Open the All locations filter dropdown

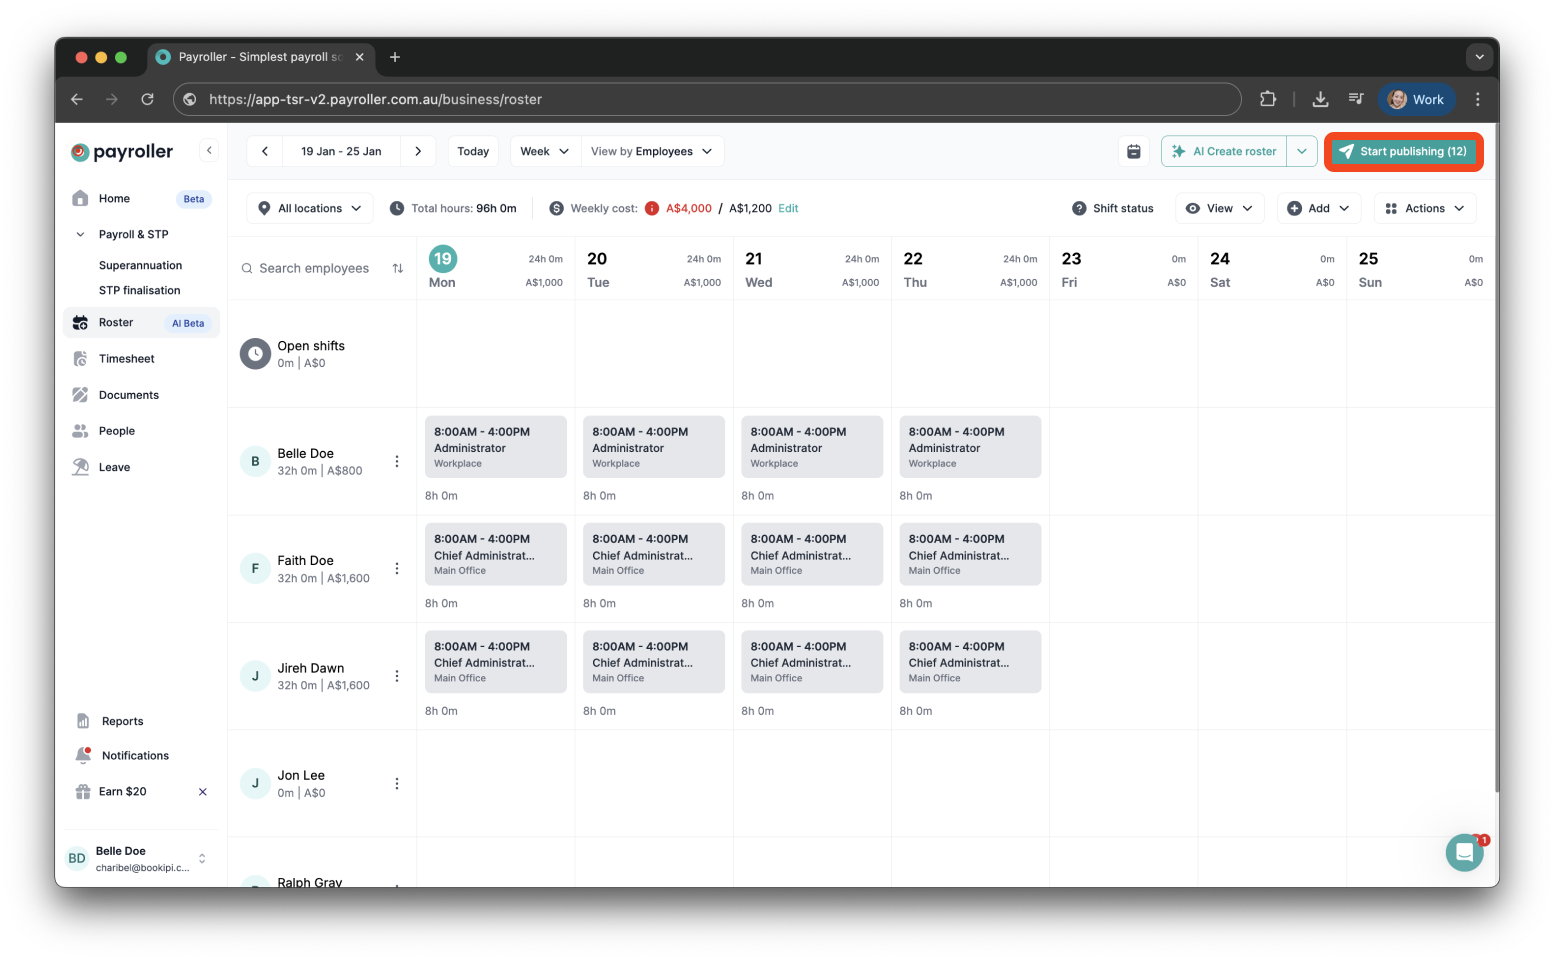pos(309,208)
